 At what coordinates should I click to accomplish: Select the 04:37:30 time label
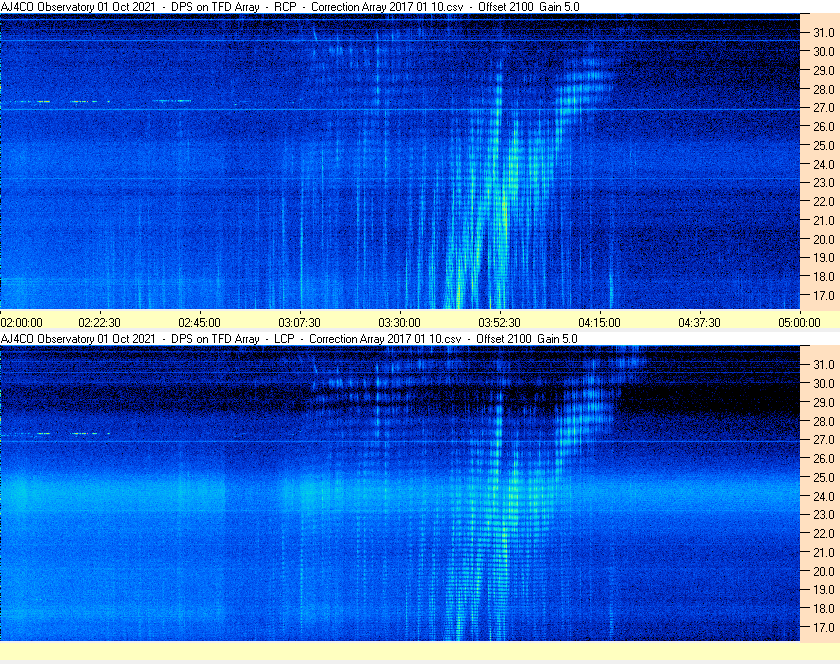(699, 323)
